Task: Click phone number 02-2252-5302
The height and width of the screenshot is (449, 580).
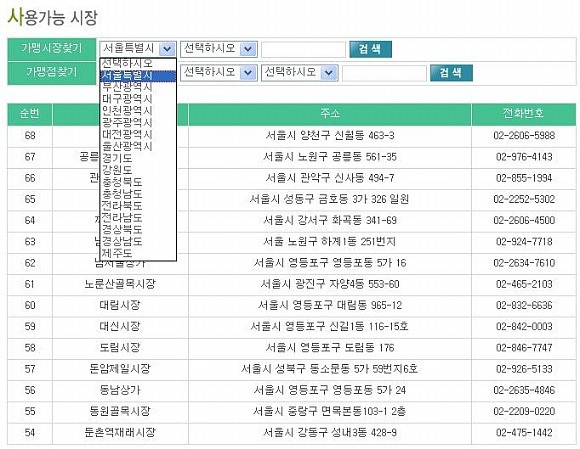Action: [524, 199]
